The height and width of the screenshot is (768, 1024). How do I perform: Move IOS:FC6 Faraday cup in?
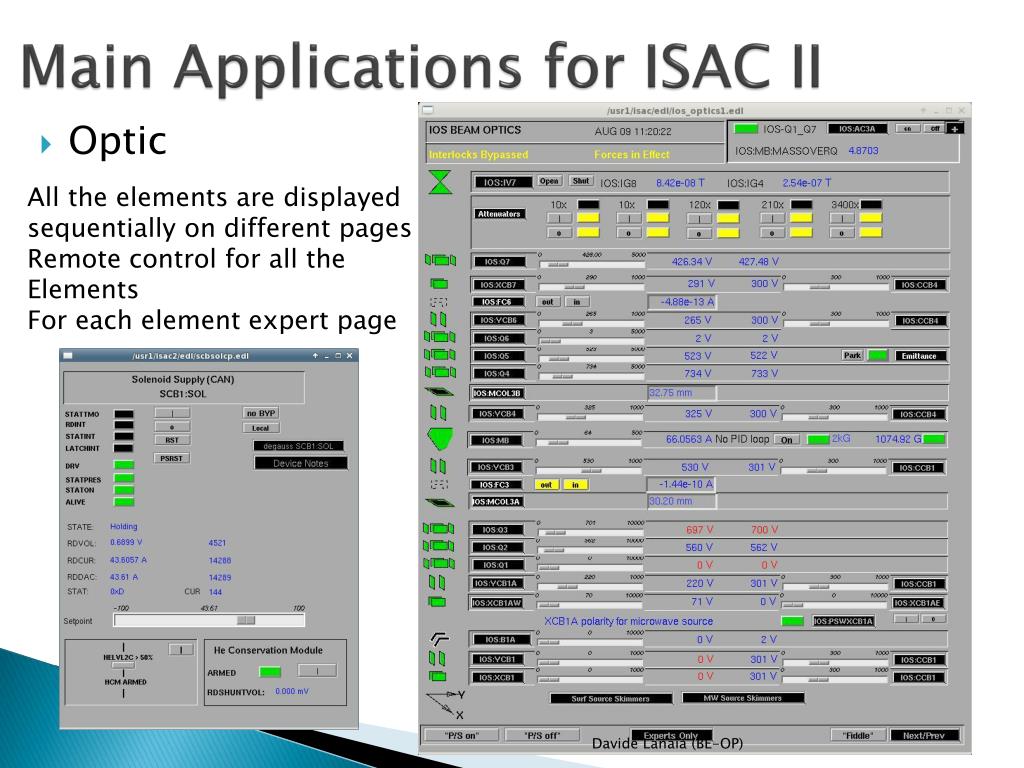[577, 302]
